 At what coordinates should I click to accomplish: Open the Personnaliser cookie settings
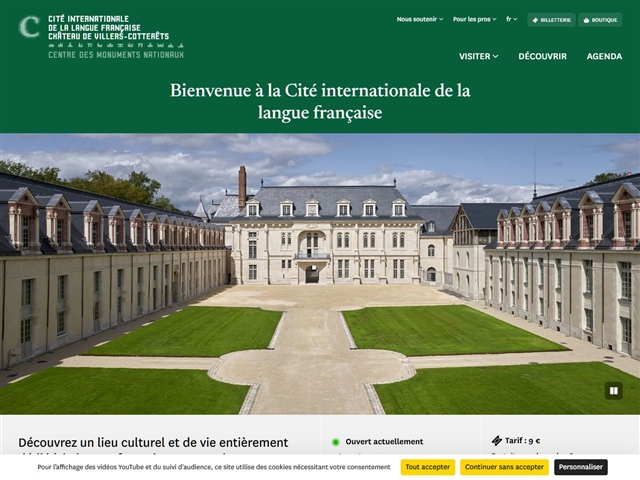(x=580, y=467)
